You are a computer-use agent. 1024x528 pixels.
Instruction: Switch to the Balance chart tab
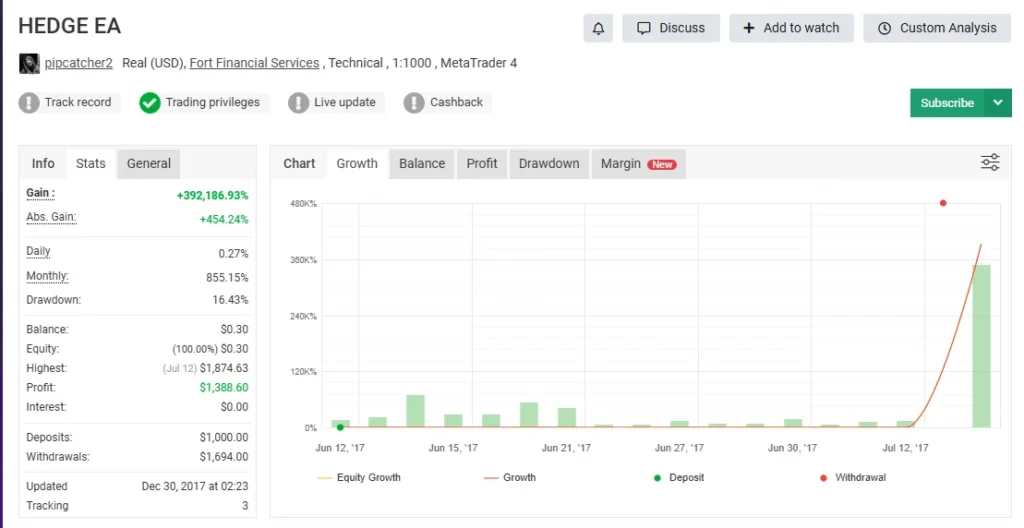(422, 164)
